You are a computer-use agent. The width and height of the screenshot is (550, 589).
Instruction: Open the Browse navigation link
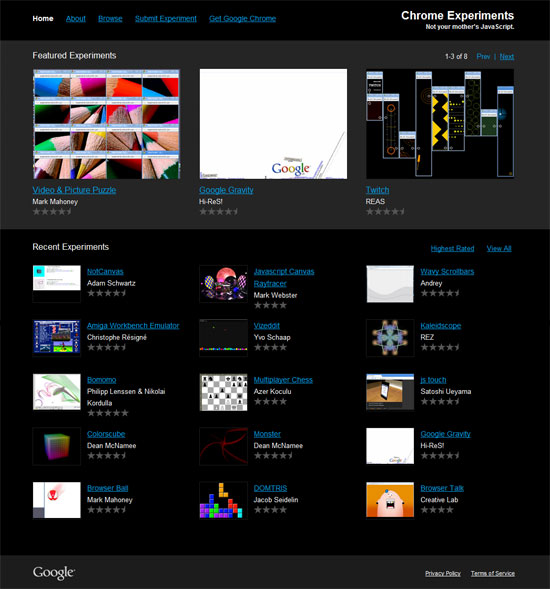[110, 19]
